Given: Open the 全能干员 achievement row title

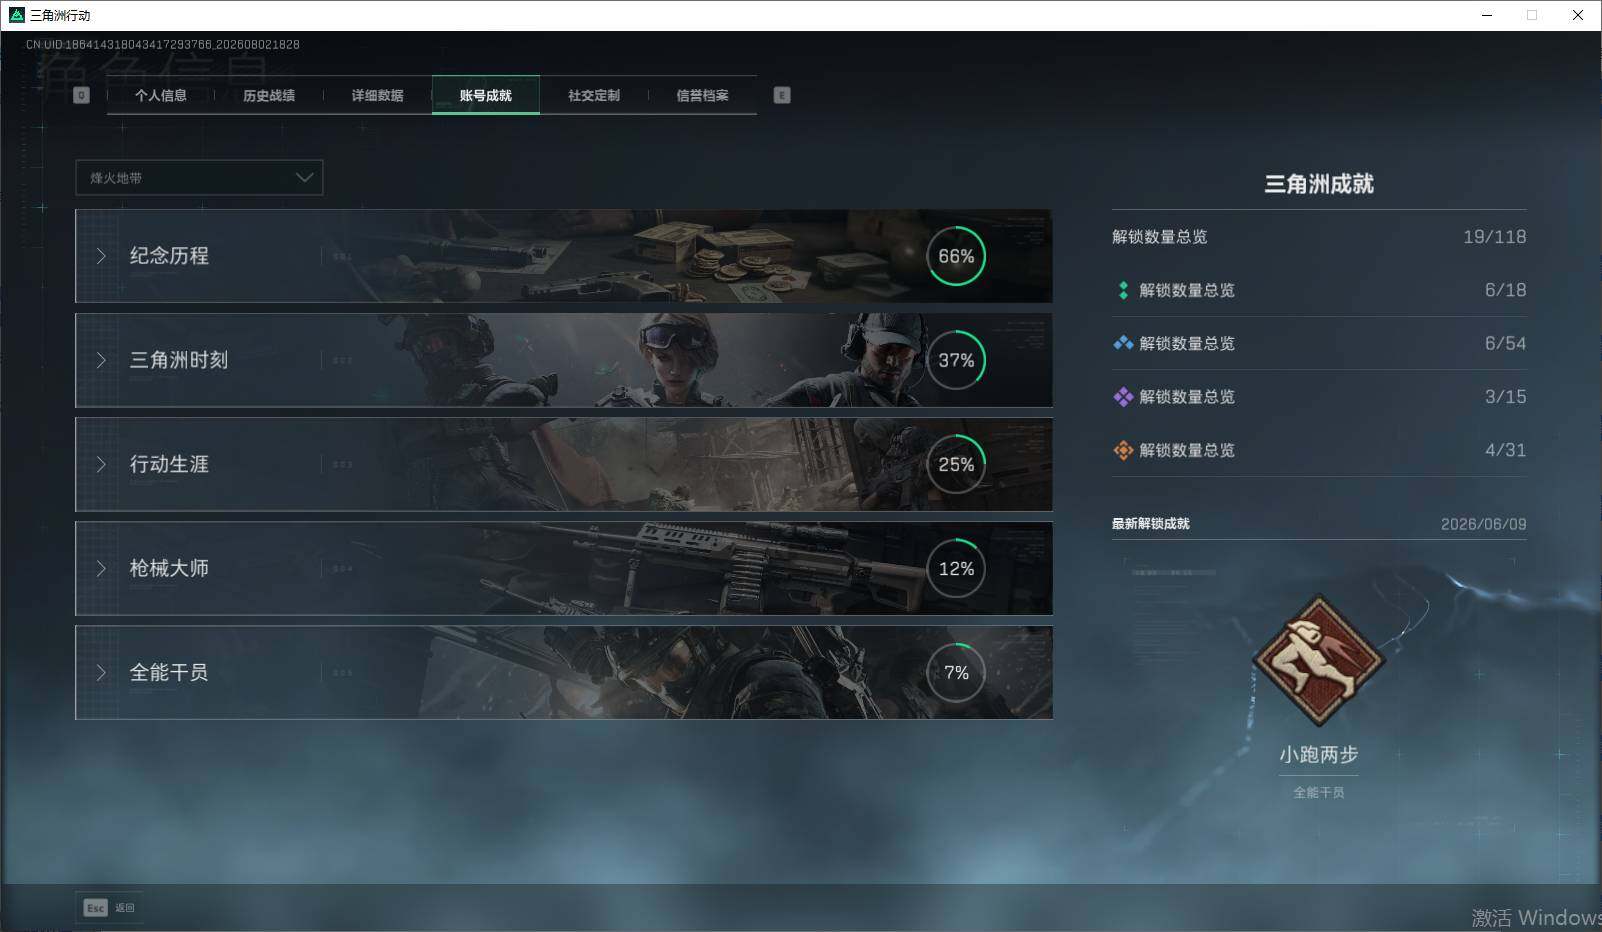Looking at the screenshot, I should point(169,672).
